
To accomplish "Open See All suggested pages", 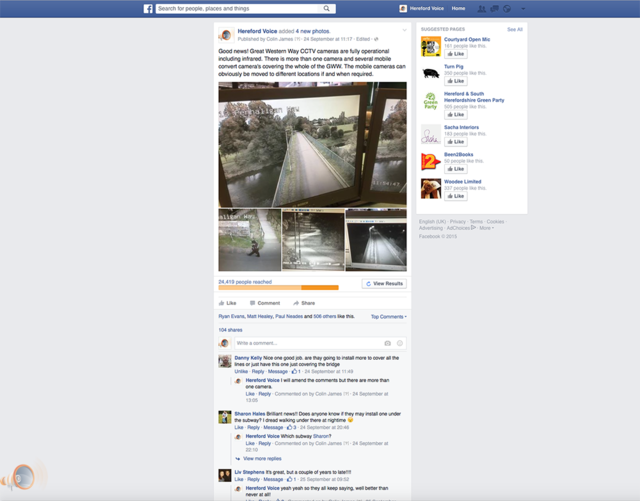I will click(x=514, y=29).
